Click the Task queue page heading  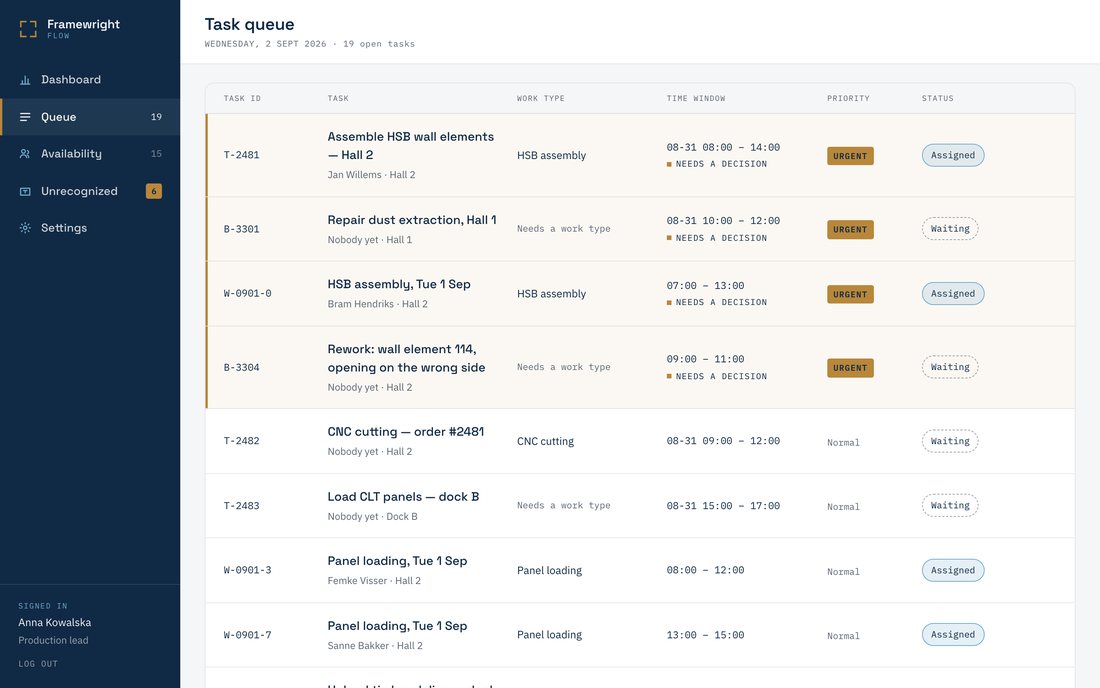249,25
